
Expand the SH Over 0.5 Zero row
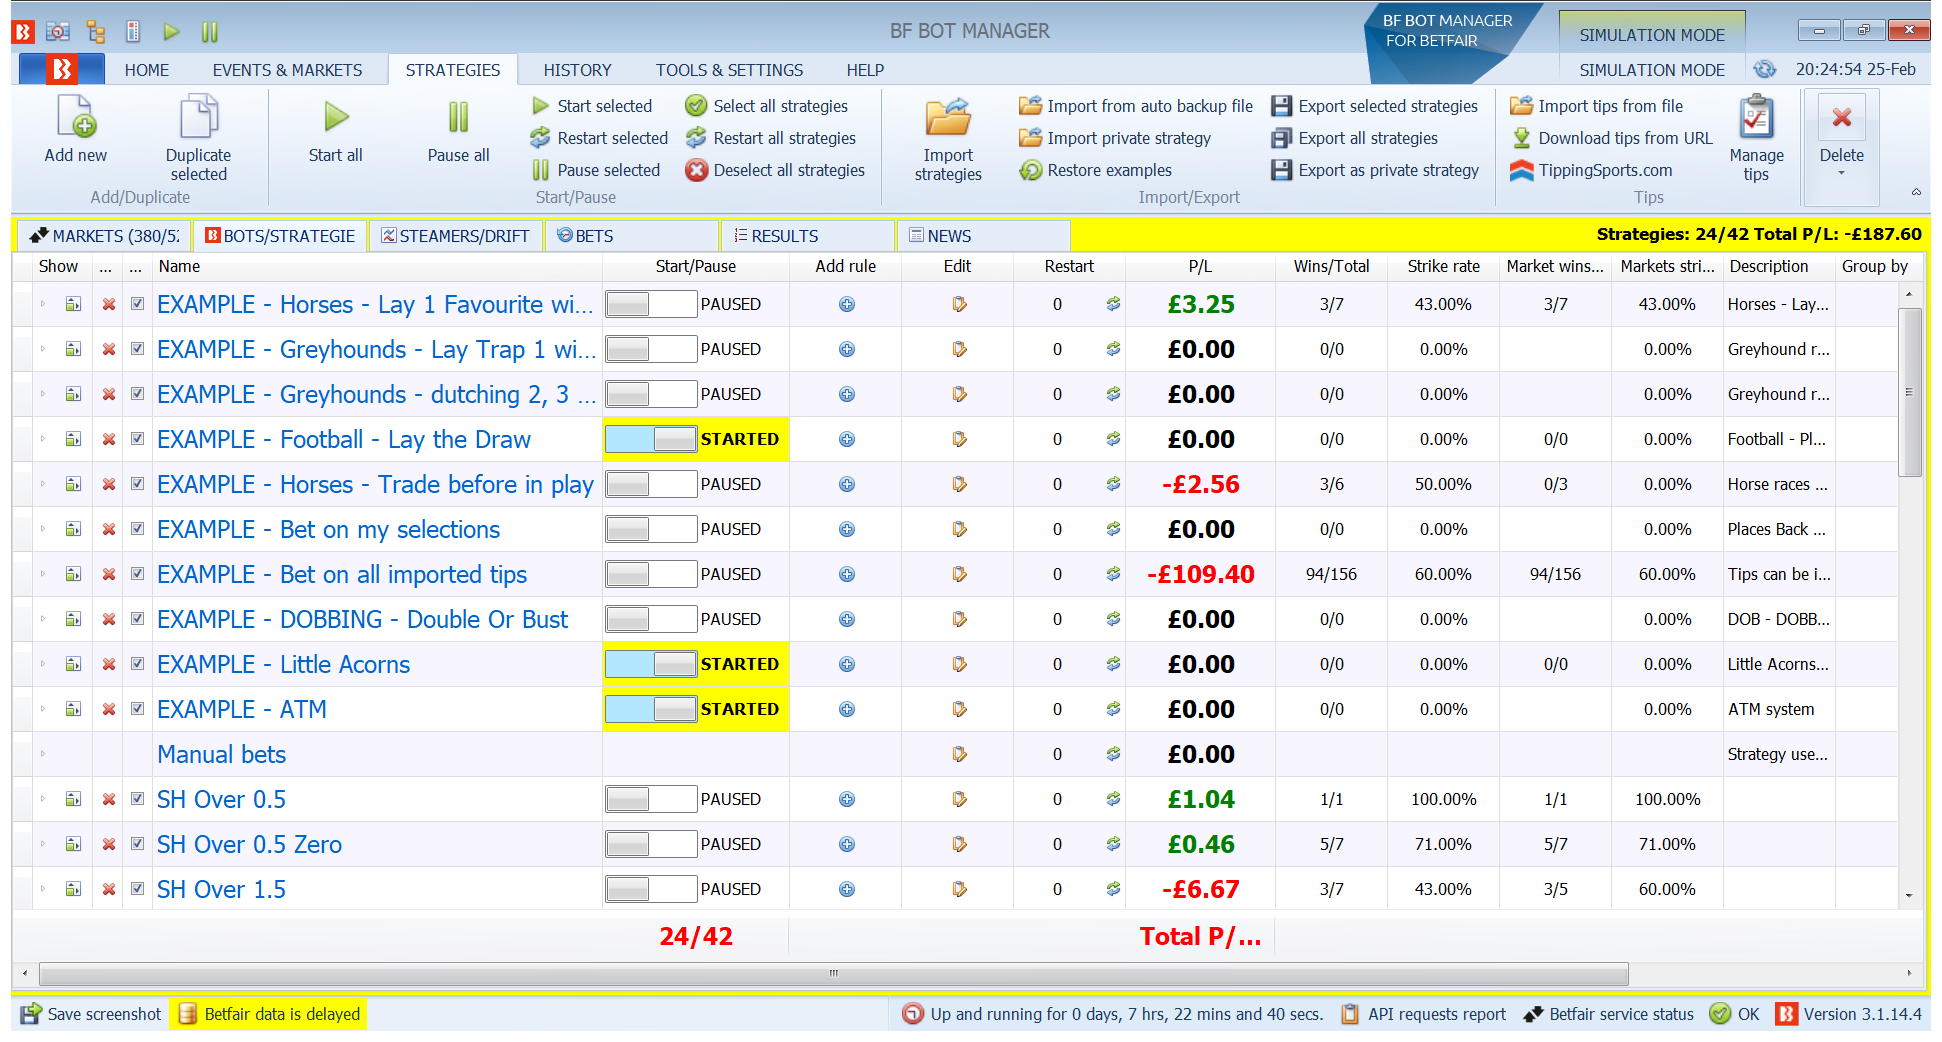click(43, 844)
